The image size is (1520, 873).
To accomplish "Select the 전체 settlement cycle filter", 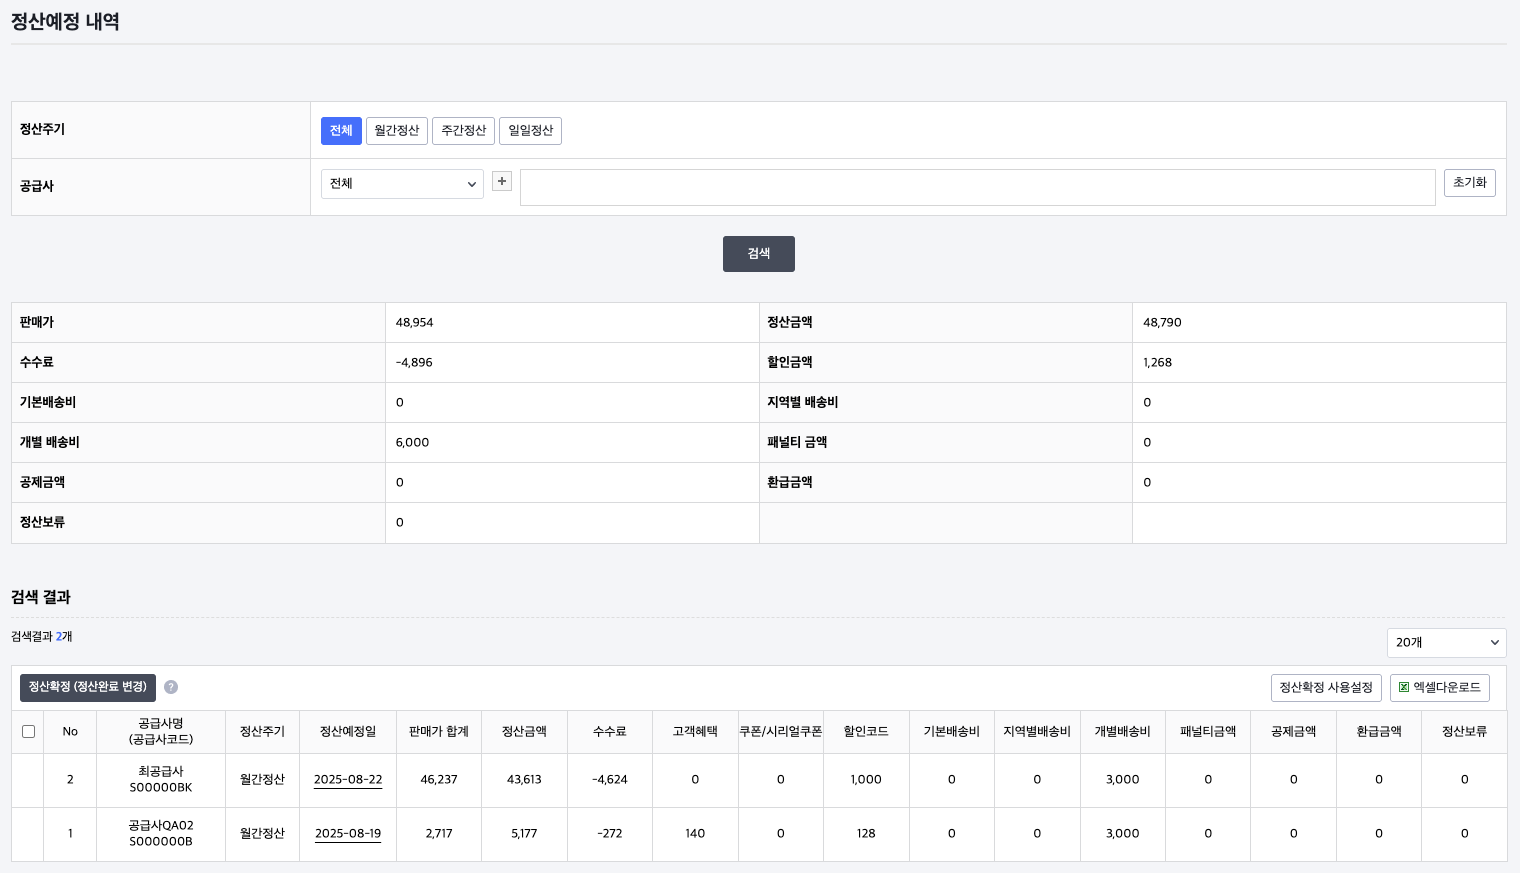I will pos(341,131).
